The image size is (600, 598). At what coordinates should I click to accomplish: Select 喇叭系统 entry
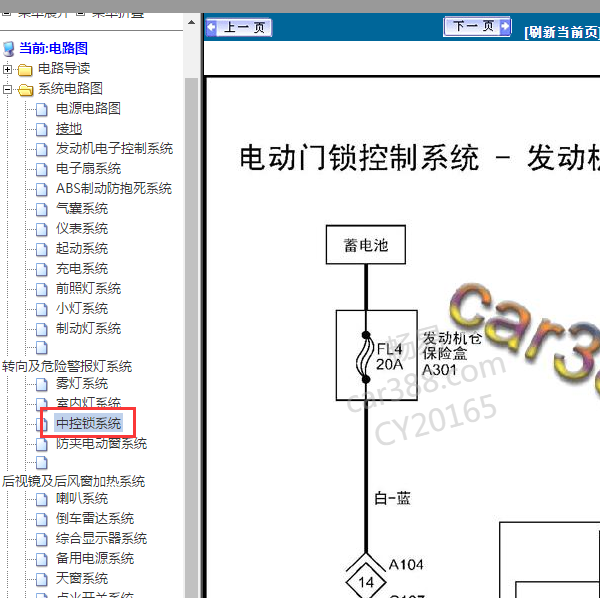[82, 499]
